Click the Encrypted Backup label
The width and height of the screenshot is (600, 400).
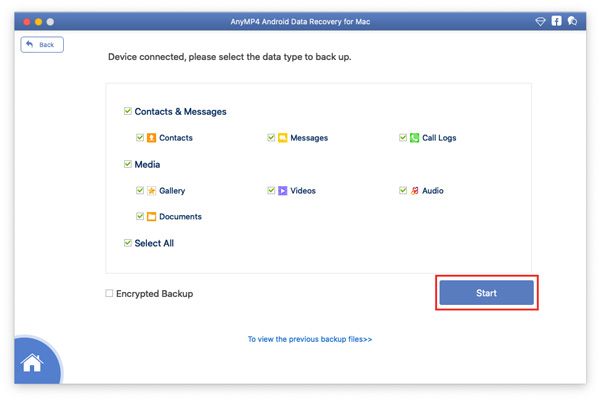[x=155, y=294]
